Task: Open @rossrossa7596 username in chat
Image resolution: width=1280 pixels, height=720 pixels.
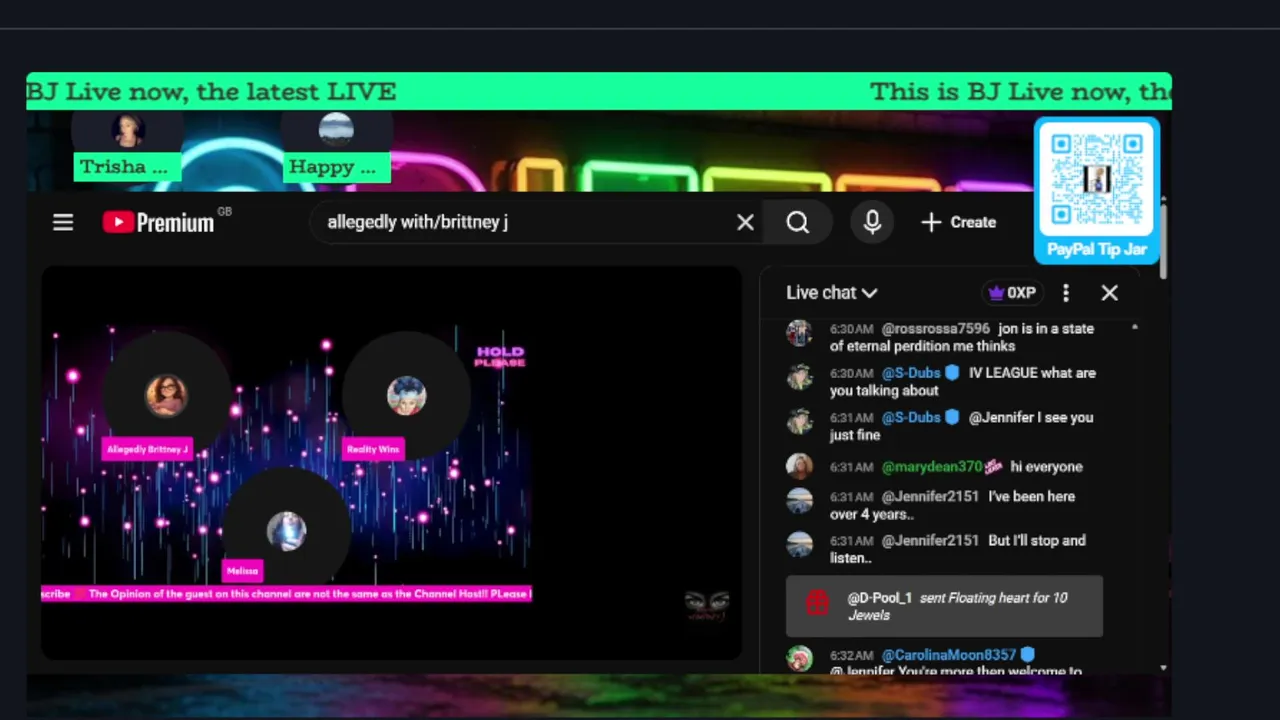Action: 935,329
